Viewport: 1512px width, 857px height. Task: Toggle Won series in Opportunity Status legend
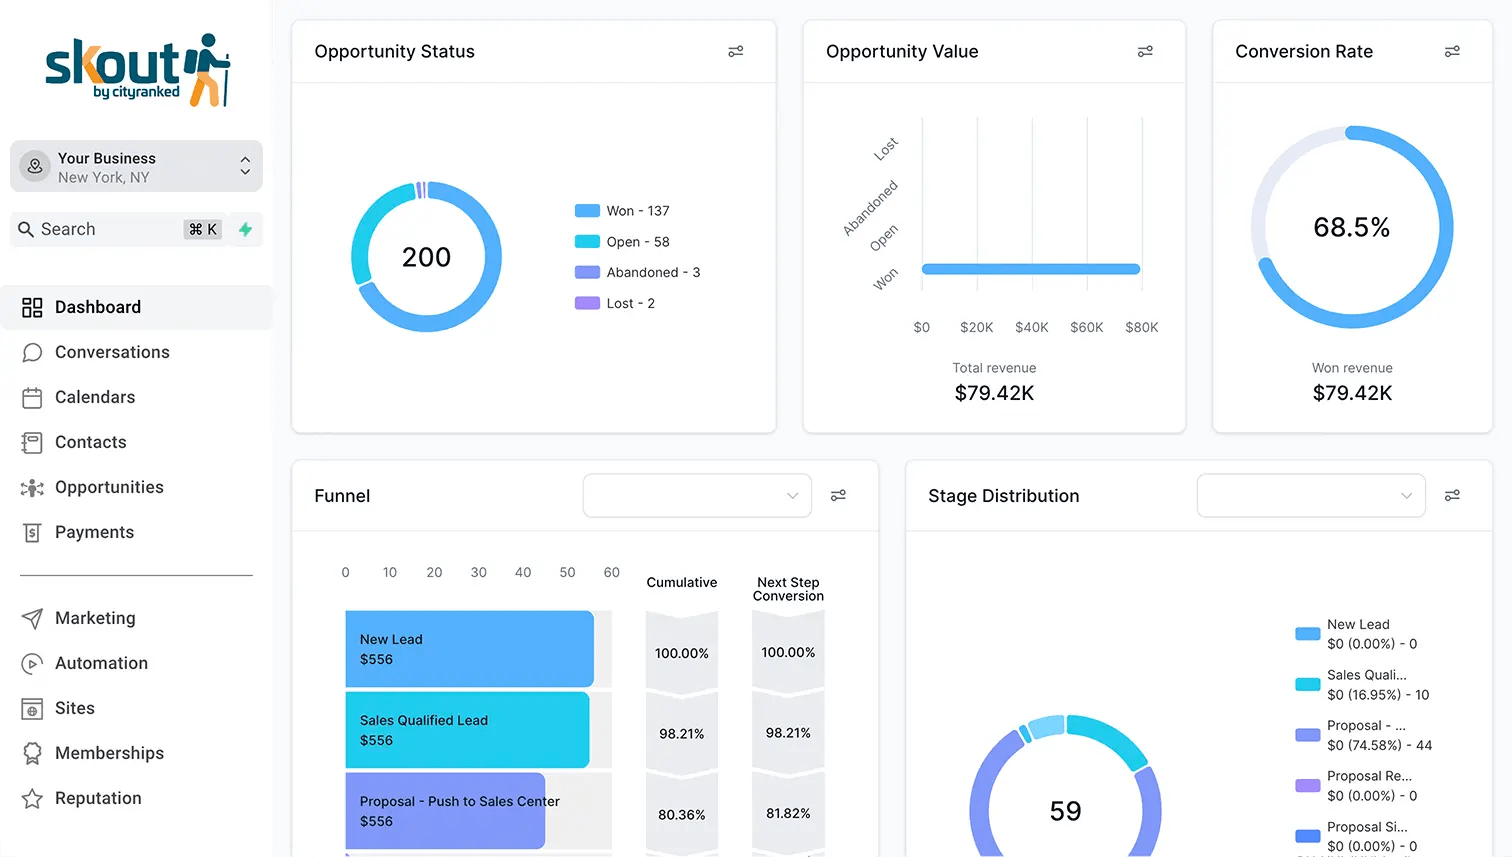pos(622,211)
